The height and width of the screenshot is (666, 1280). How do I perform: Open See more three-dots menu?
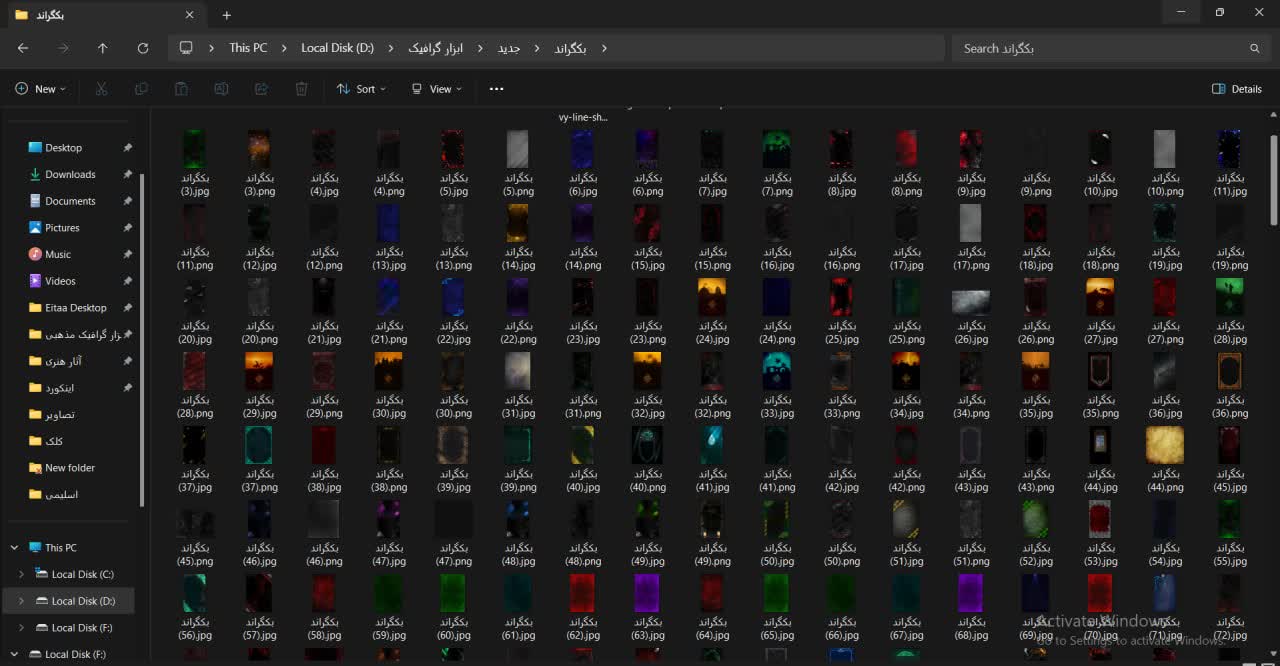click(496, 89)
